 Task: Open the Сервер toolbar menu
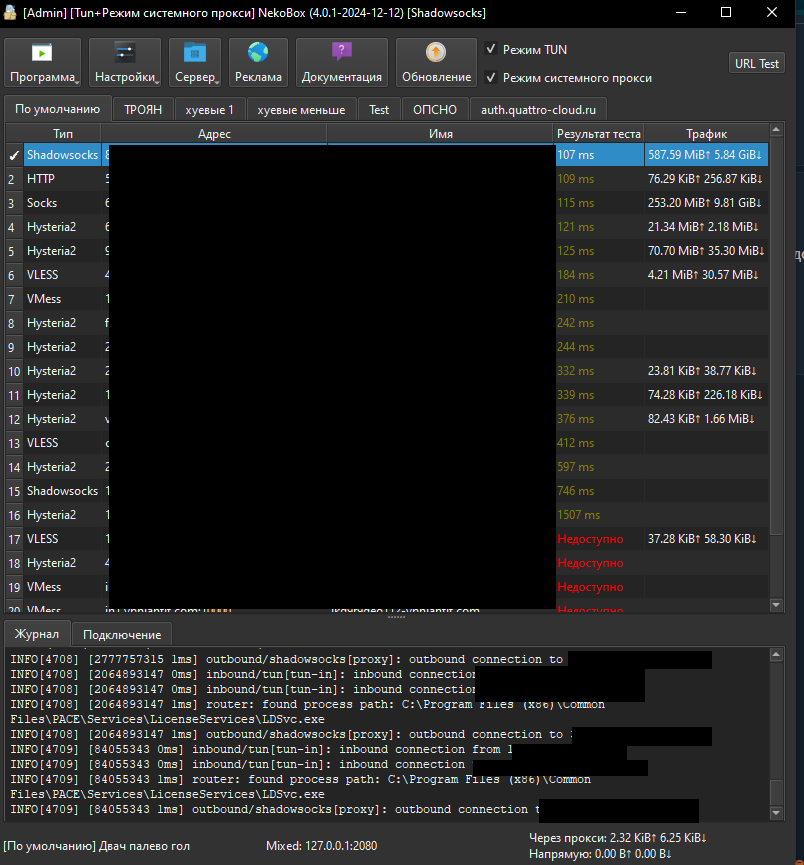point(195,62)
